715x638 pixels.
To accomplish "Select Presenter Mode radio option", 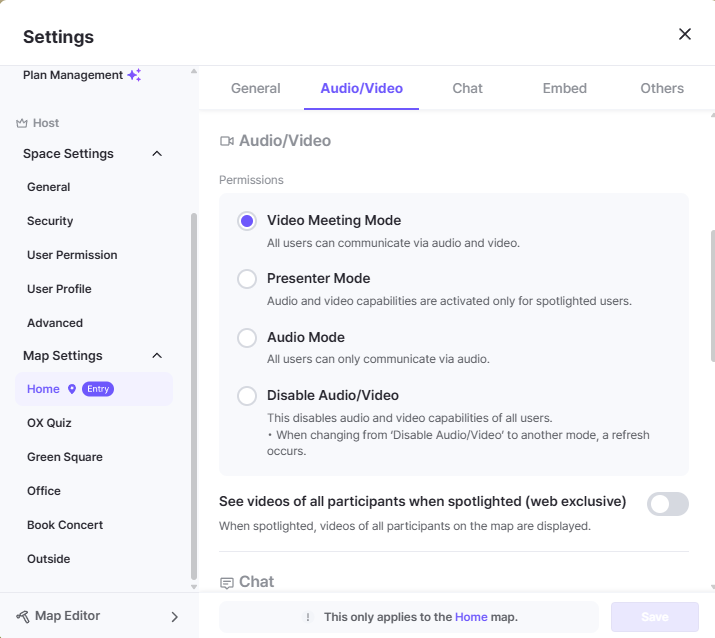I will point(247,279).
